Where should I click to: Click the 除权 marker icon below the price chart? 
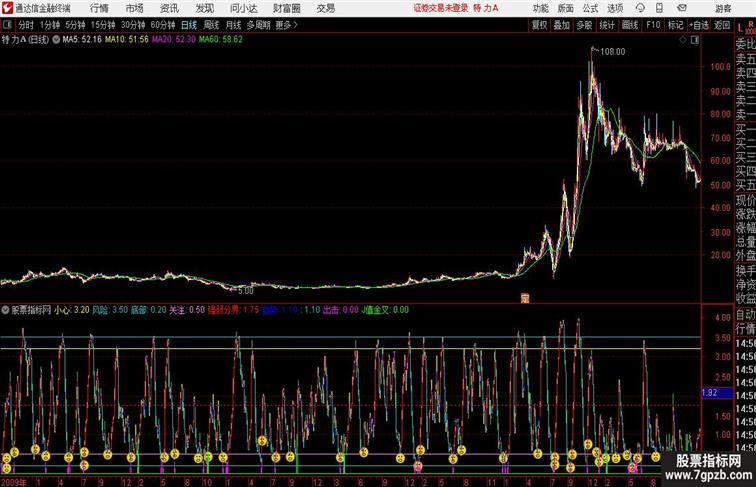point(525,298)
